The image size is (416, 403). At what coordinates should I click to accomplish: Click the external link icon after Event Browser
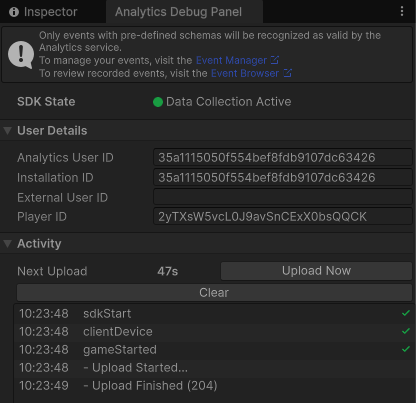[287, 73]
